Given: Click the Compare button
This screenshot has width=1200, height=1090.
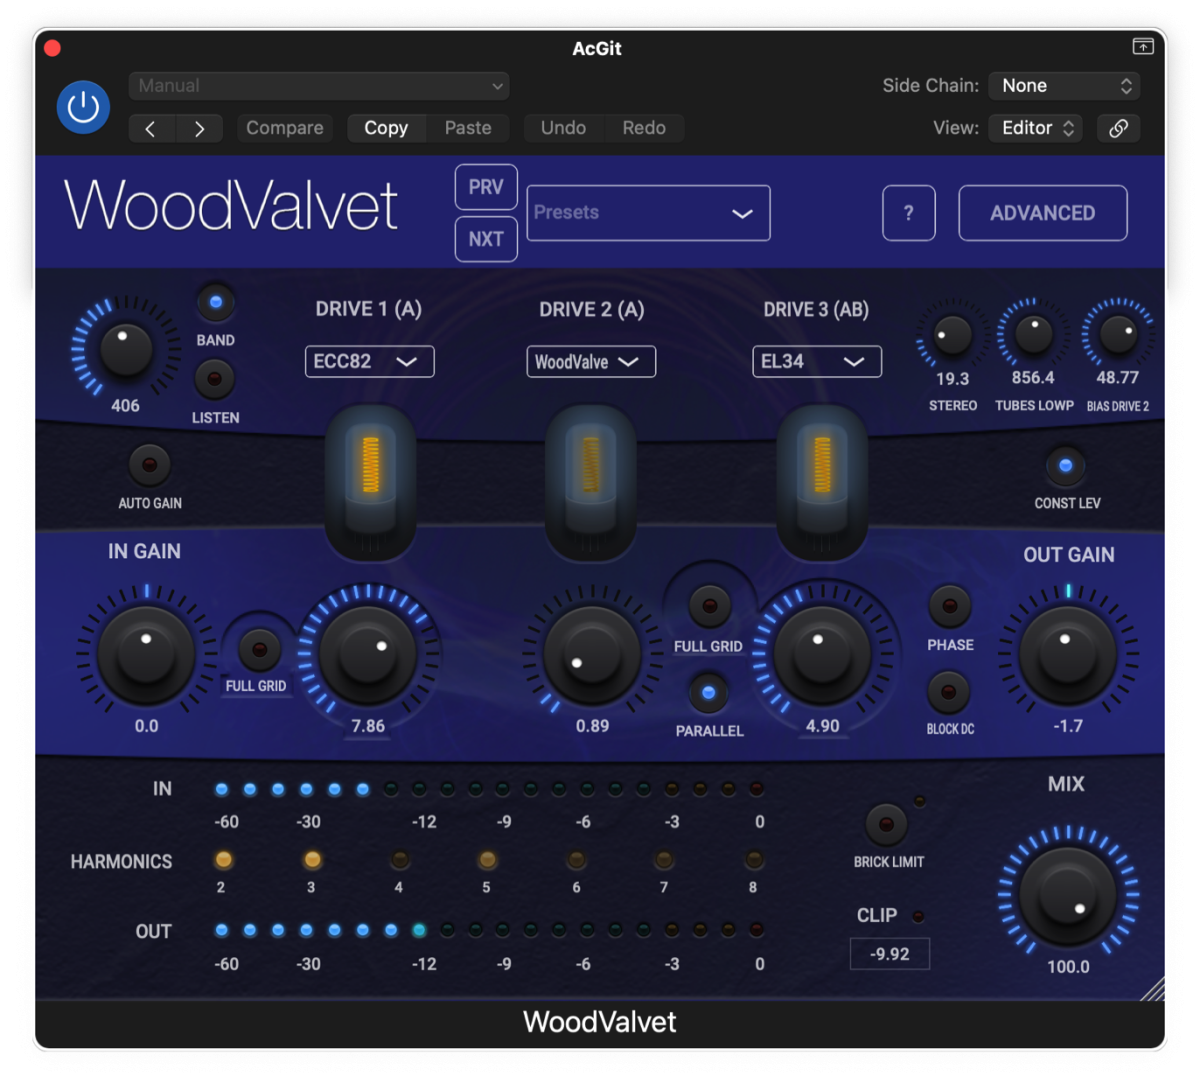Looking at the screenshot, I should pos(285,128).
